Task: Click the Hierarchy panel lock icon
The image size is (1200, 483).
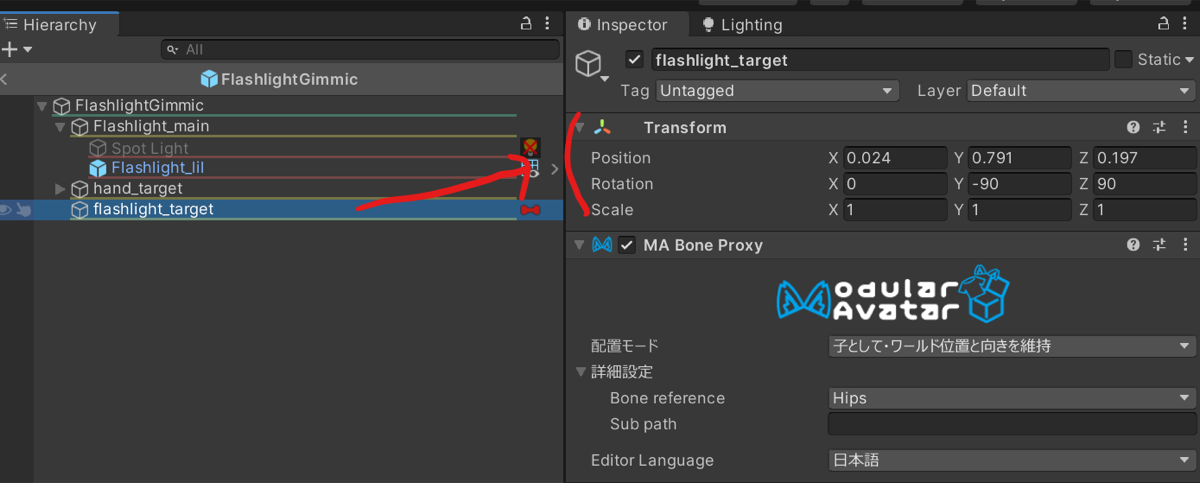Action: tap(527, 24)
